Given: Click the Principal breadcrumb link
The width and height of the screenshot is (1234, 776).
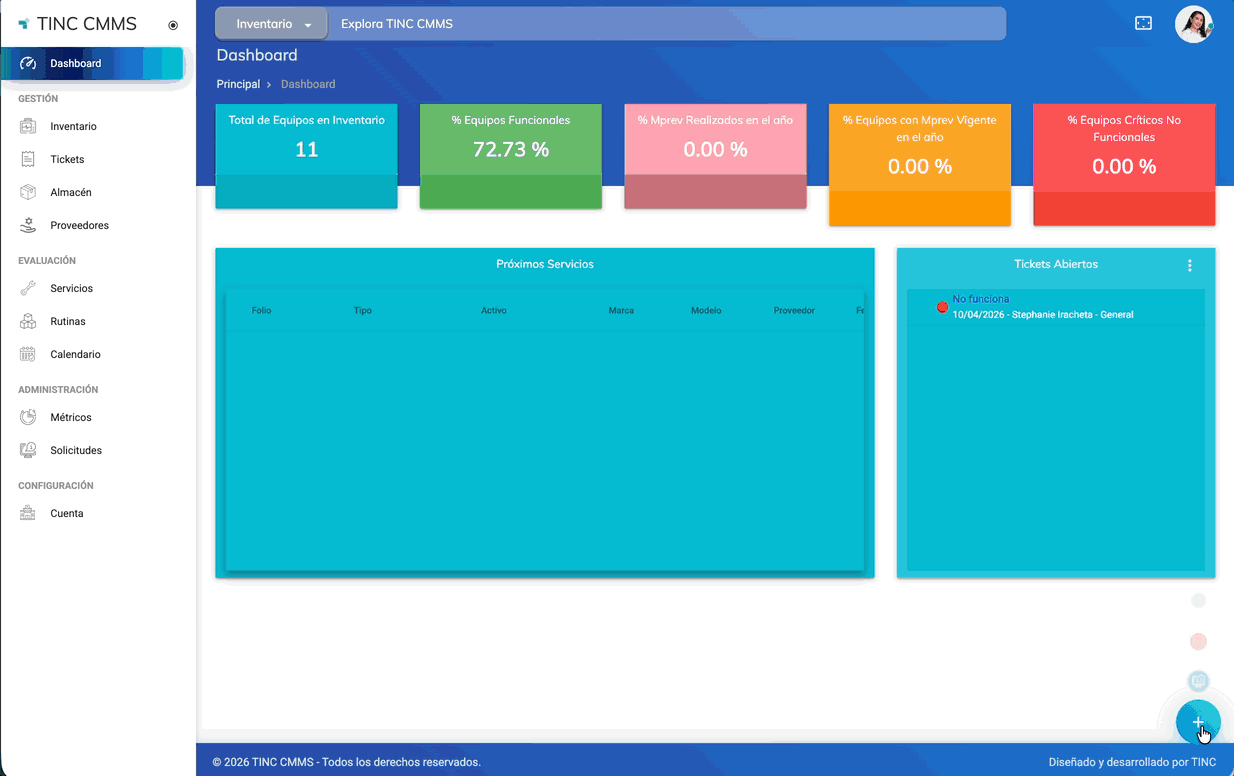Looking at the screenshot, I should click(238, 85).
